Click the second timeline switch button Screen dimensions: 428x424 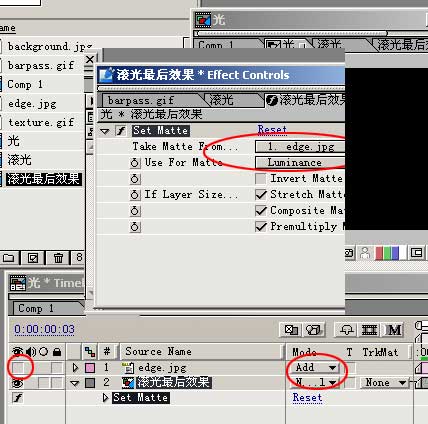click(313, 330)
